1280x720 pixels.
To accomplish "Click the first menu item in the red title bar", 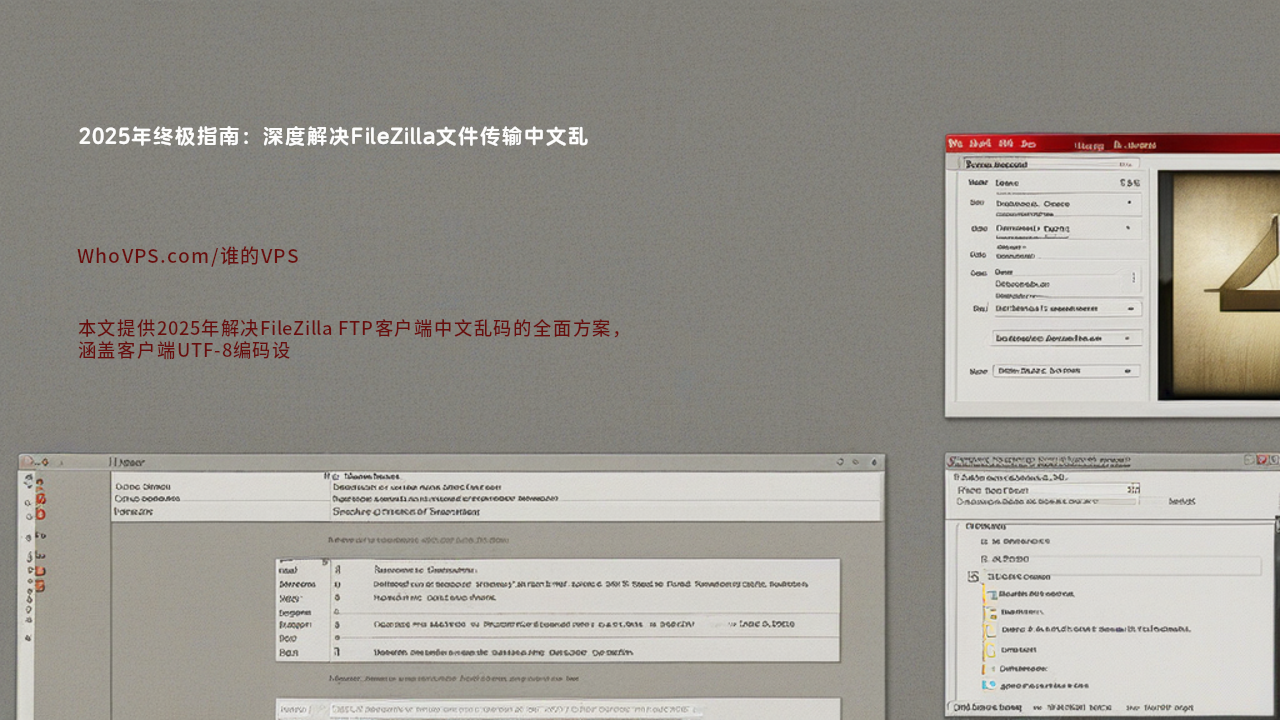I will click(954, 144).
